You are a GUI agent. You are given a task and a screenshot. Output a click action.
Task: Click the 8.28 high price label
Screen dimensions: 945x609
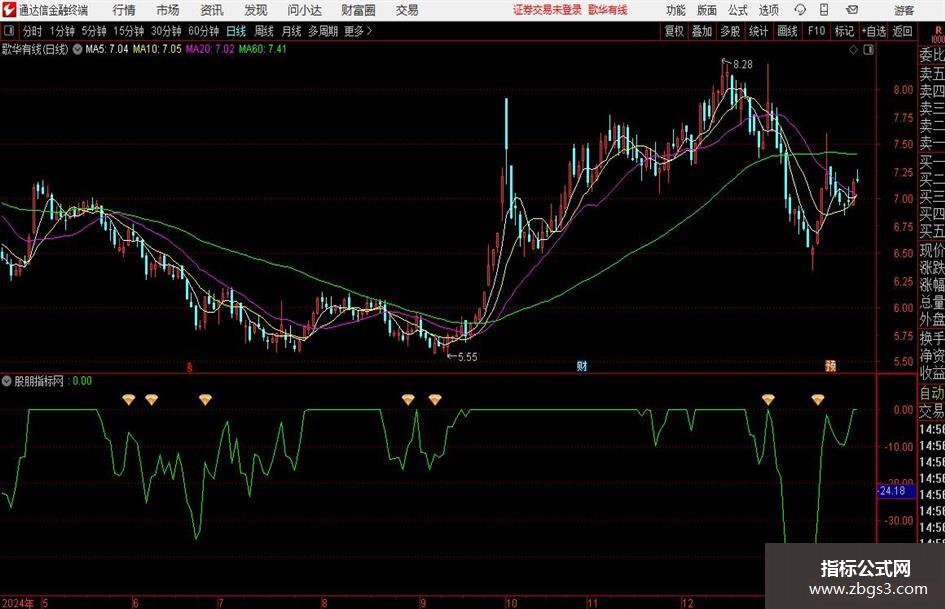tap(742, 65)
